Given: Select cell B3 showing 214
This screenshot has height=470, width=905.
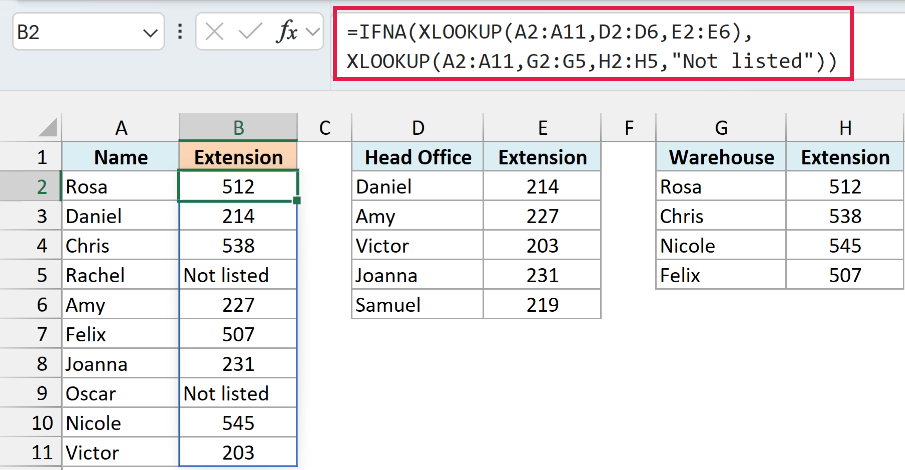Looking at the screenshot, I should pos(238,217).
